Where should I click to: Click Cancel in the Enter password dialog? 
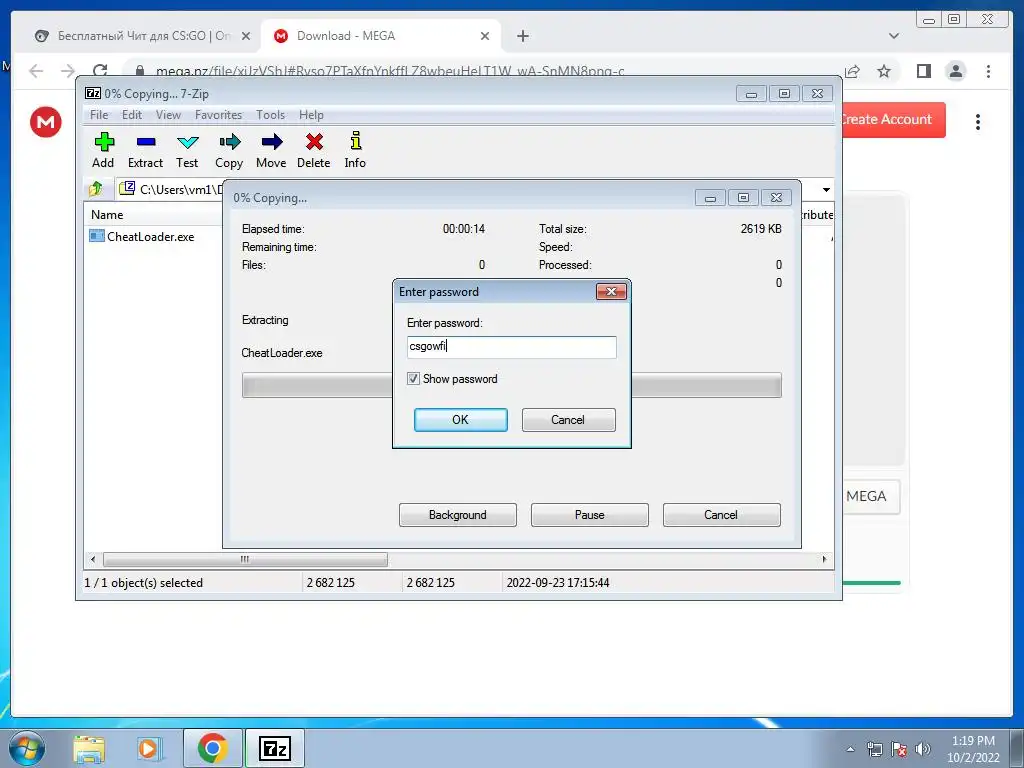(x=568, y=420)
